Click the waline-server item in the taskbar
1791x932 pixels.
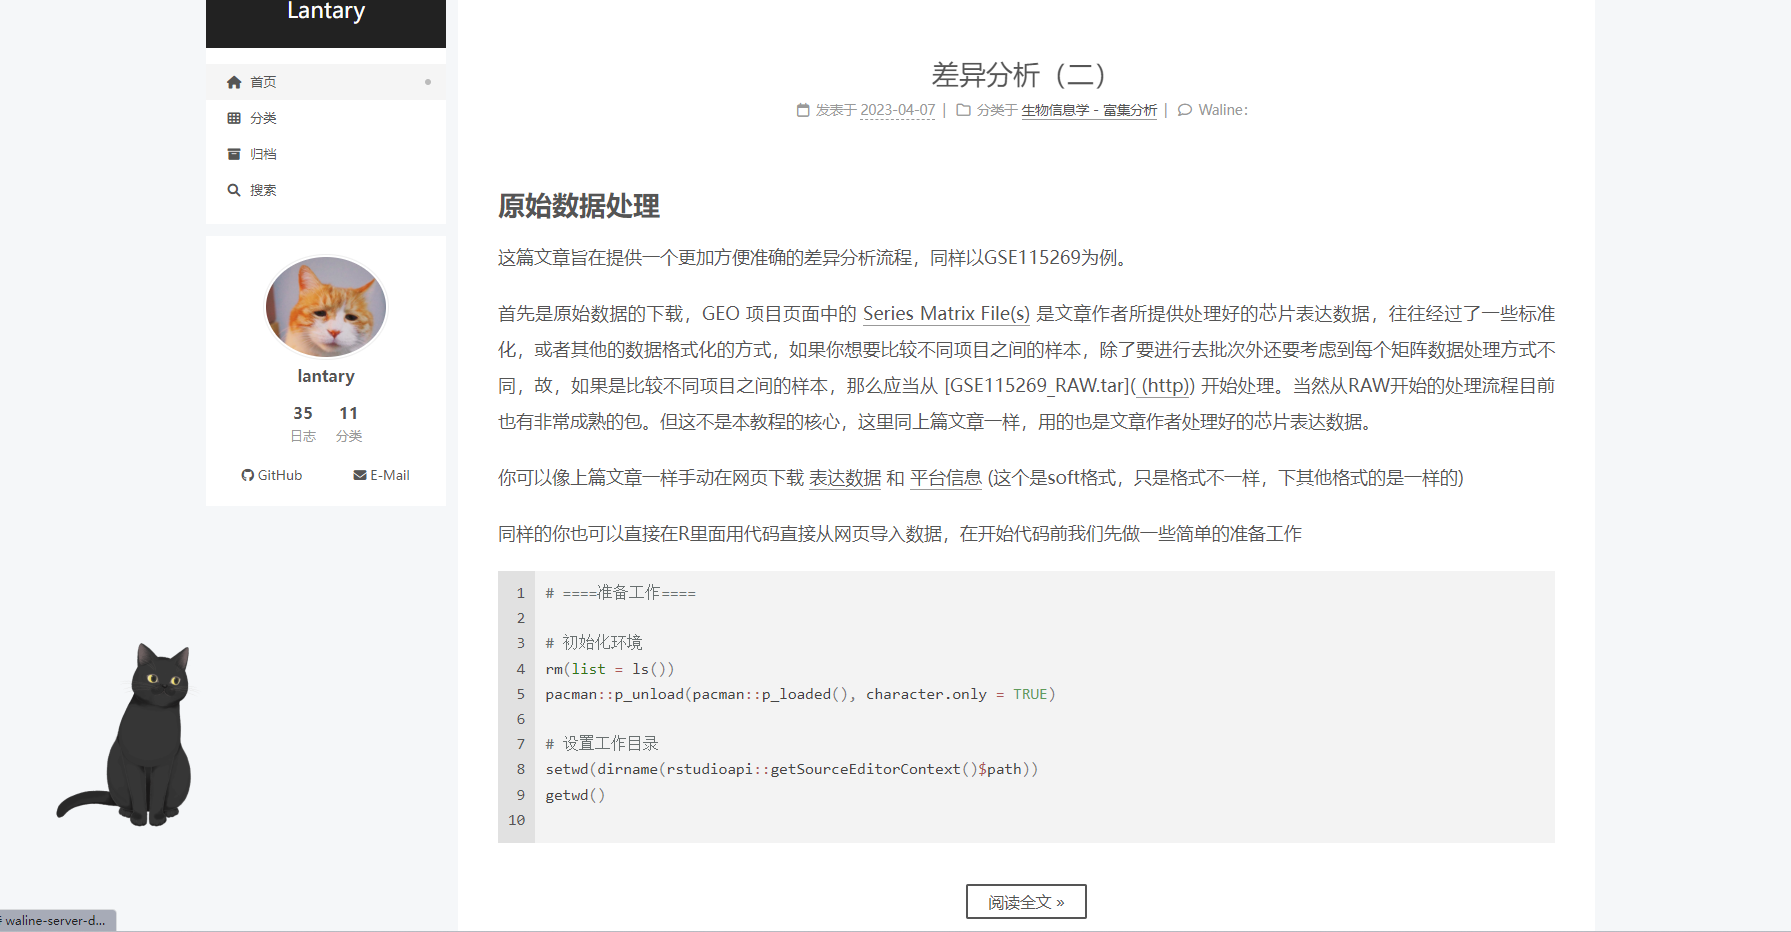[x=55, y=921]
